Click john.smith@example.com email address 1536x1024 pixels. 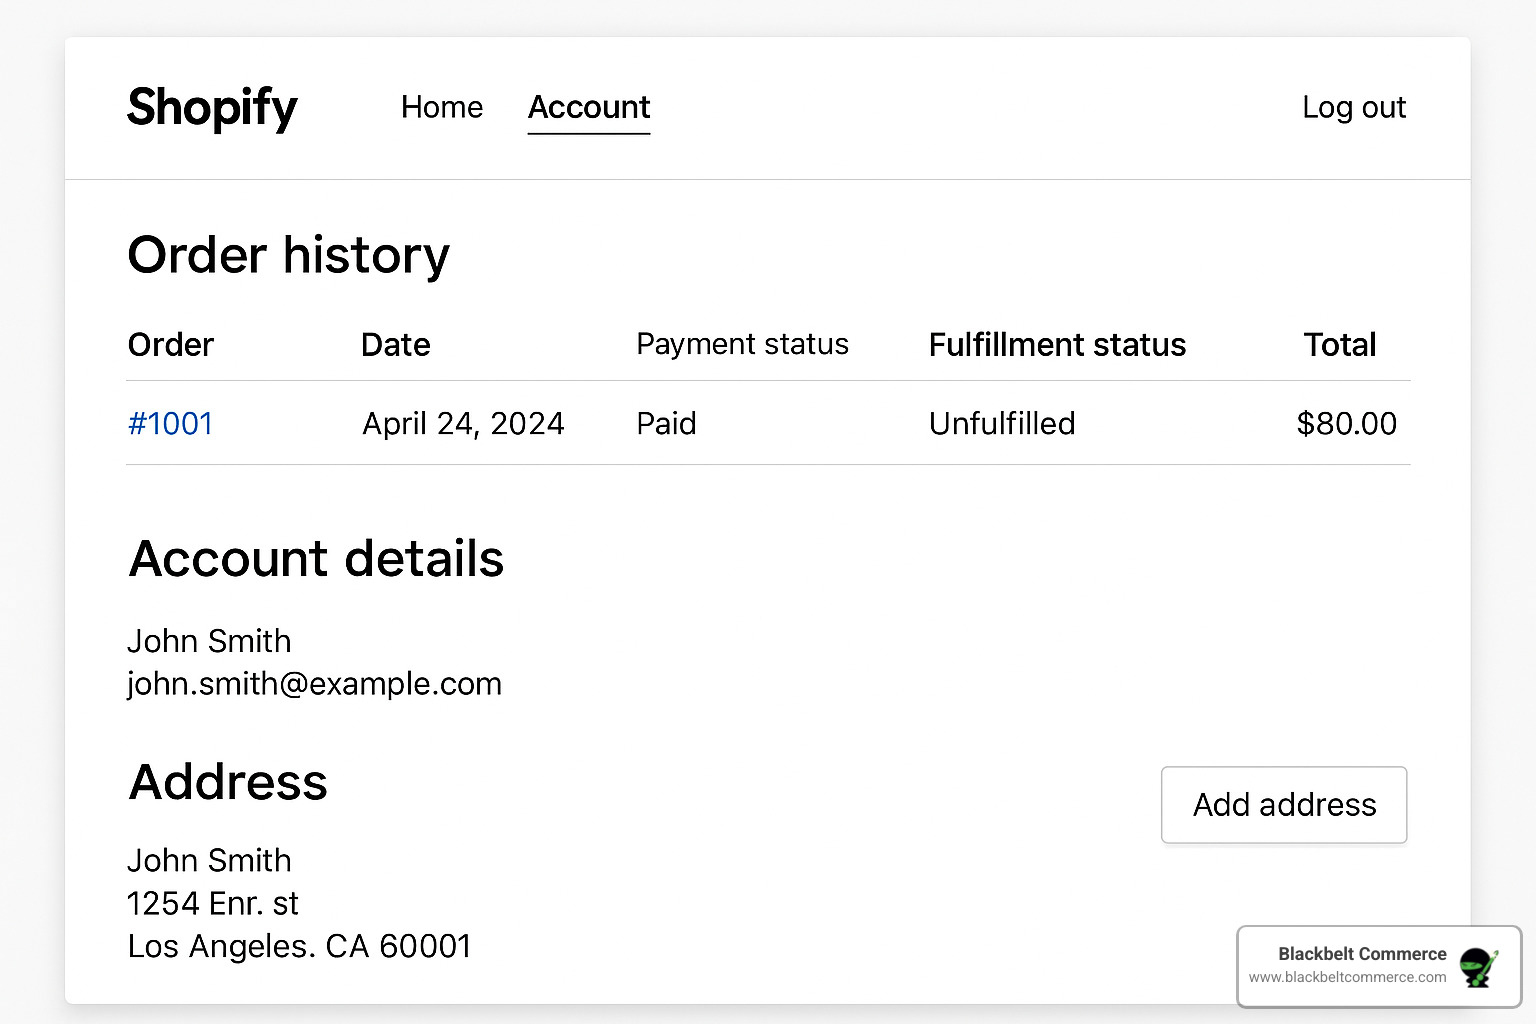314,684
